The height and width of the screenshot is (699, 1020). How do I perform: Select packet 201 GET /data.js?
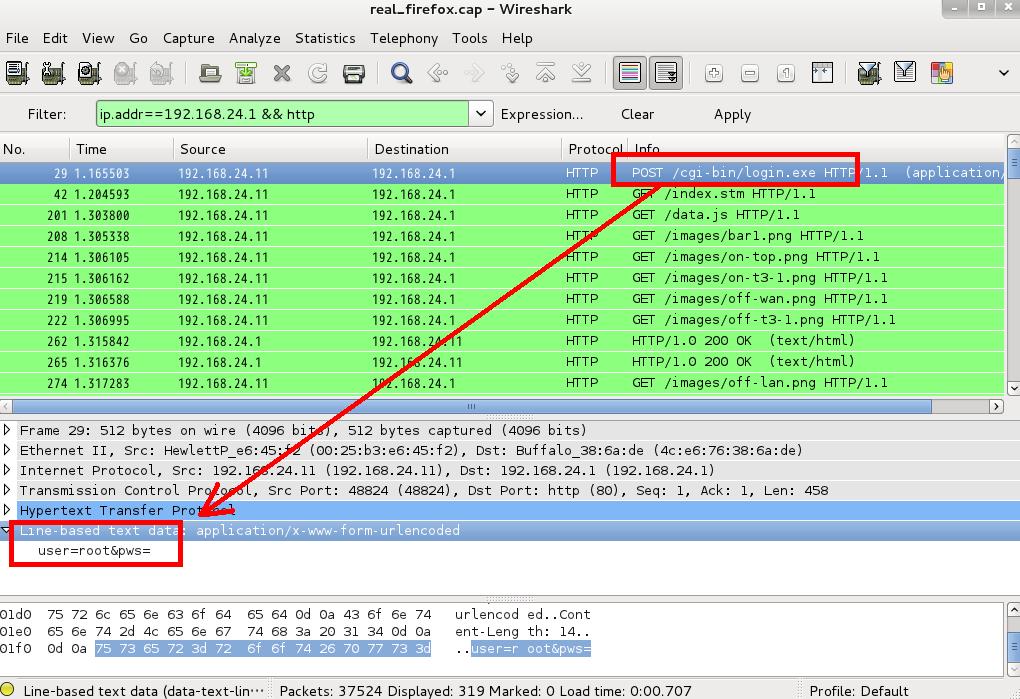[x=502, y=215]
